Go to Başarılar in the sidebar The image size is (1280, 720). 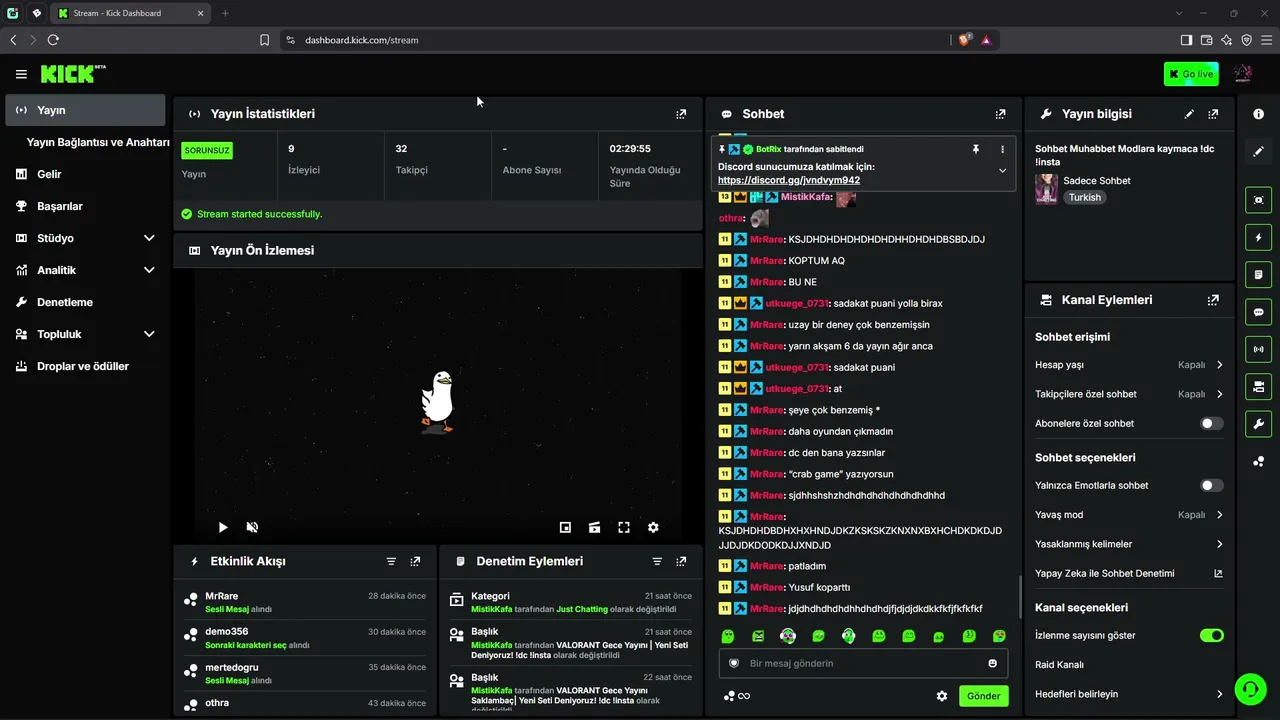[85, 206]
